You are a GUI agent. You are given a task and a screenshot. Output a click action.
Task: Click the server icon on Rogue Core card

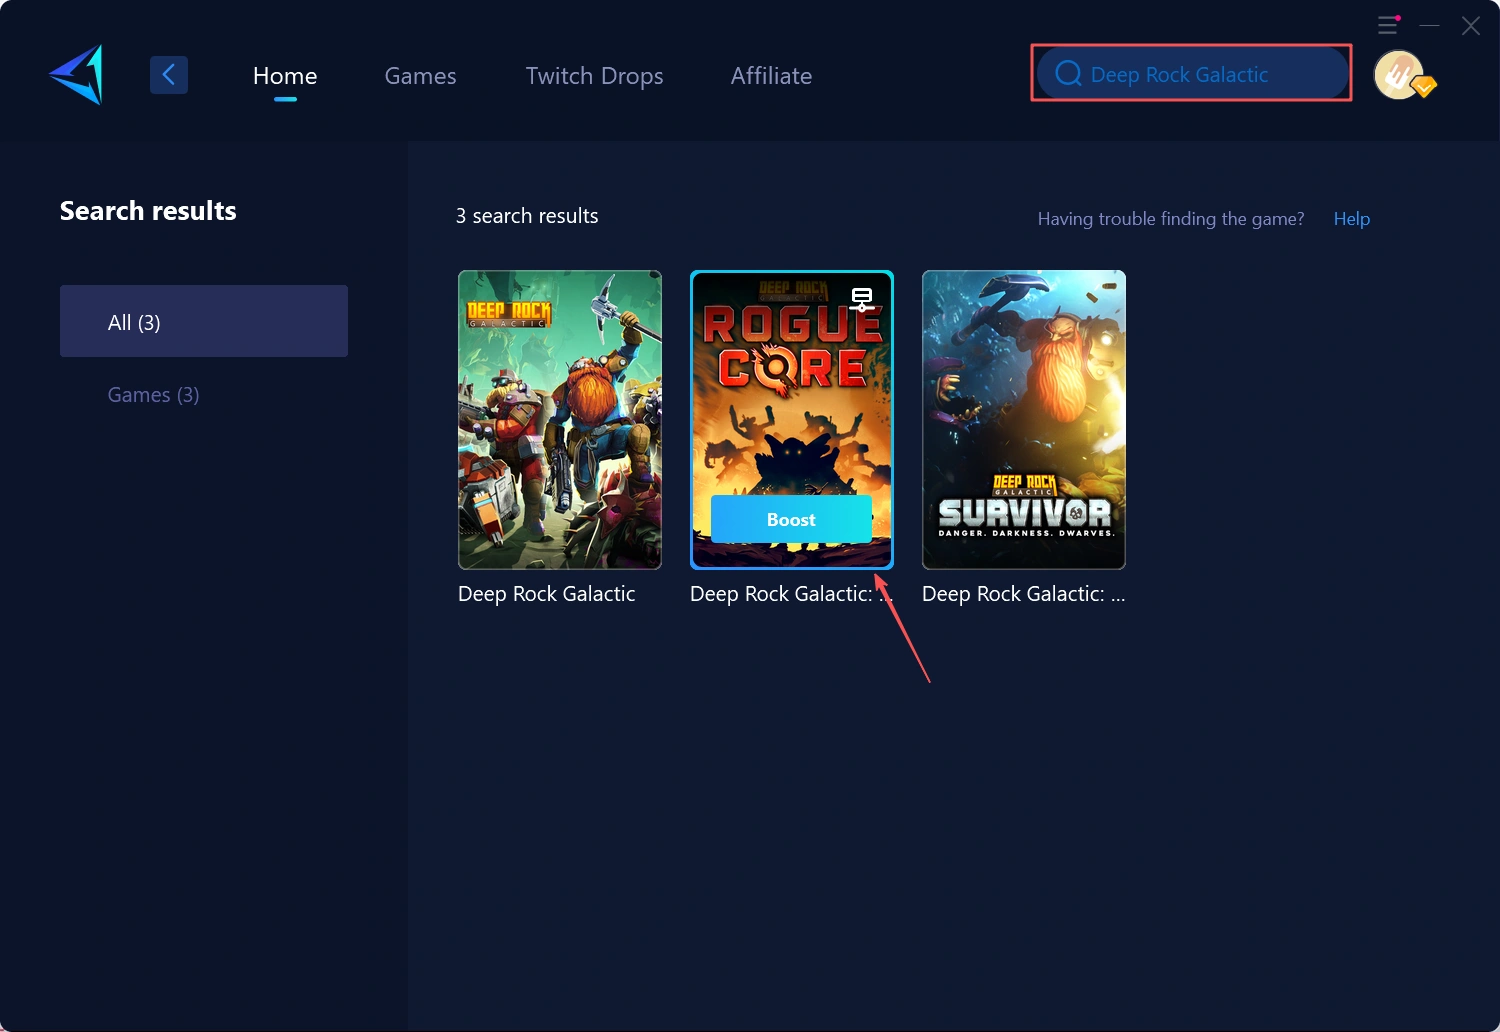(x=862, y=298)
